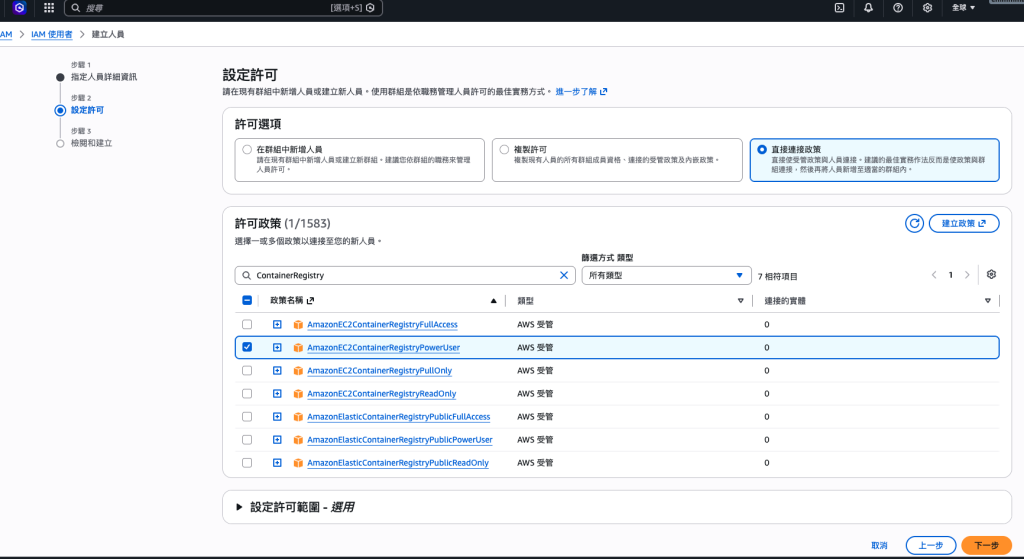Open the 進一步了解 link
The width and height of the screenshot is (1024, 559).
(x=581, y=92)
